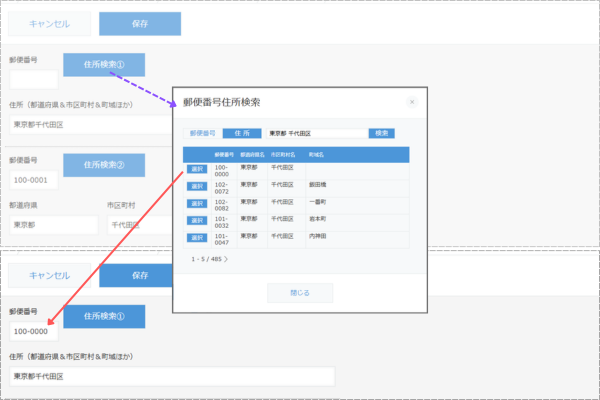
Task: Open 住所検索① in the top form
Action: [104, 65]
